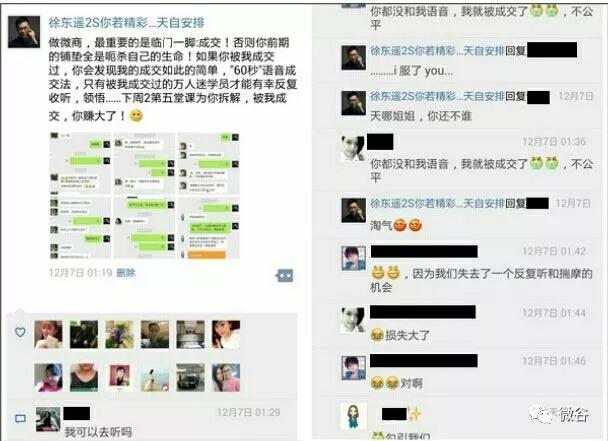Open the top-middle chat screenshot thumbnail
608x441 pixels.
coord(144,163)
